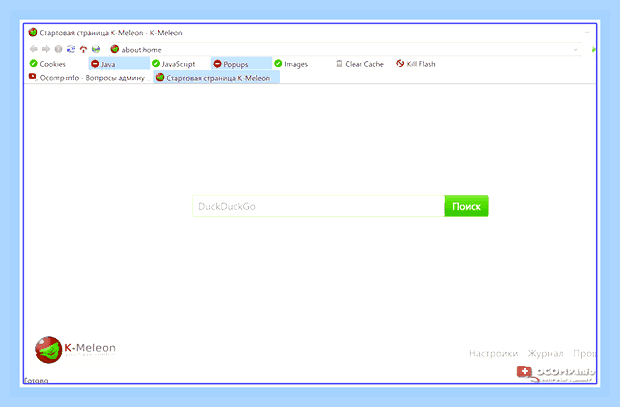The image size is (620, 407).
Task: Toggle JavaScript permission
Action: (x=174, y=64)
